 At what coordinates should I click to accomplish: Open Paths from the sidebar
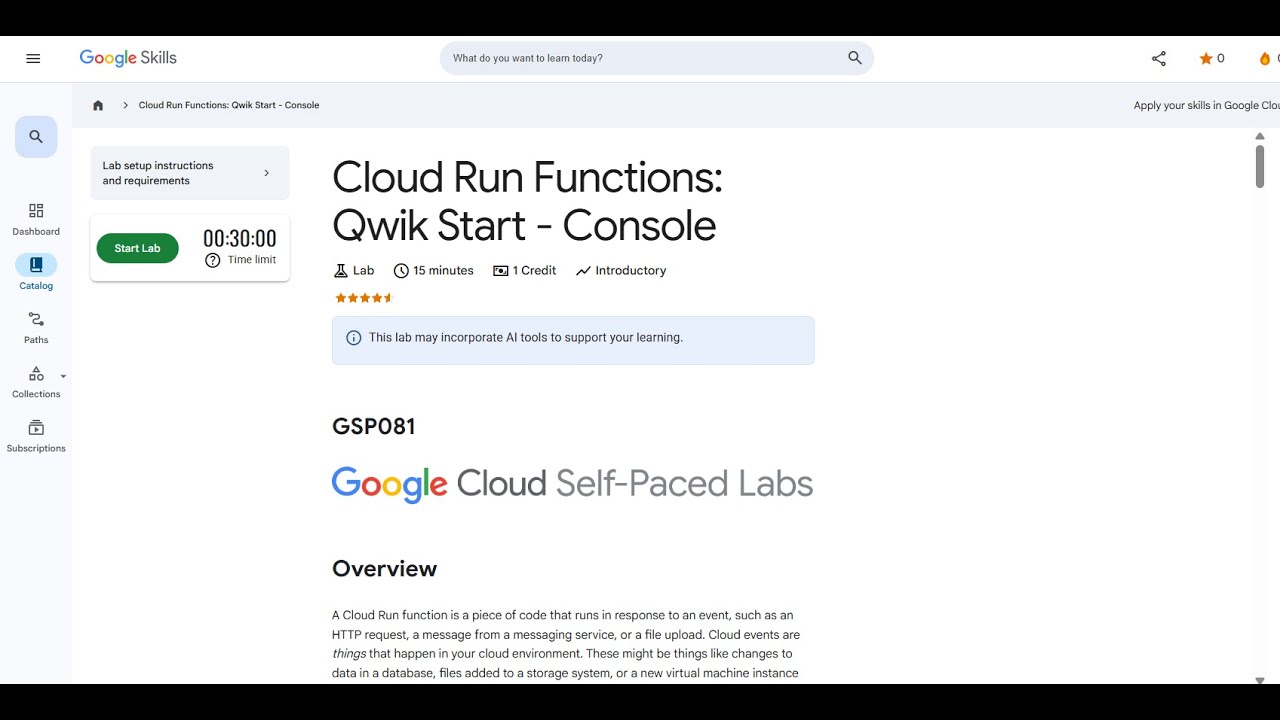coord(36,327)
